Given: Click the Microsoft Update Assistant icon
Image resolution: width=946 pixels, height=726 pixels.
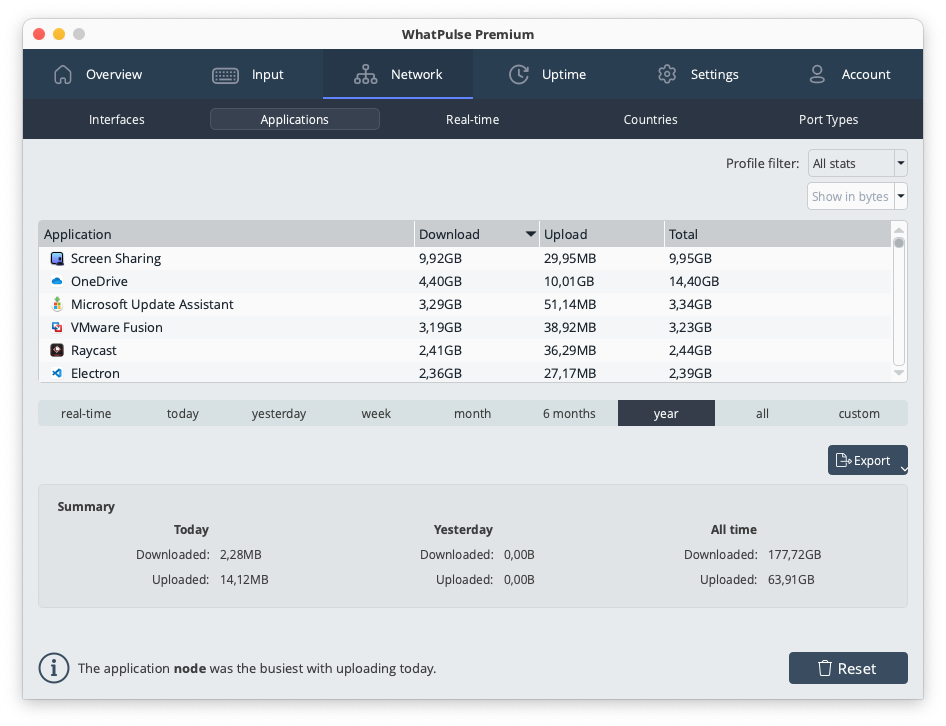Looking at the screenshot, I should point(57,305).
